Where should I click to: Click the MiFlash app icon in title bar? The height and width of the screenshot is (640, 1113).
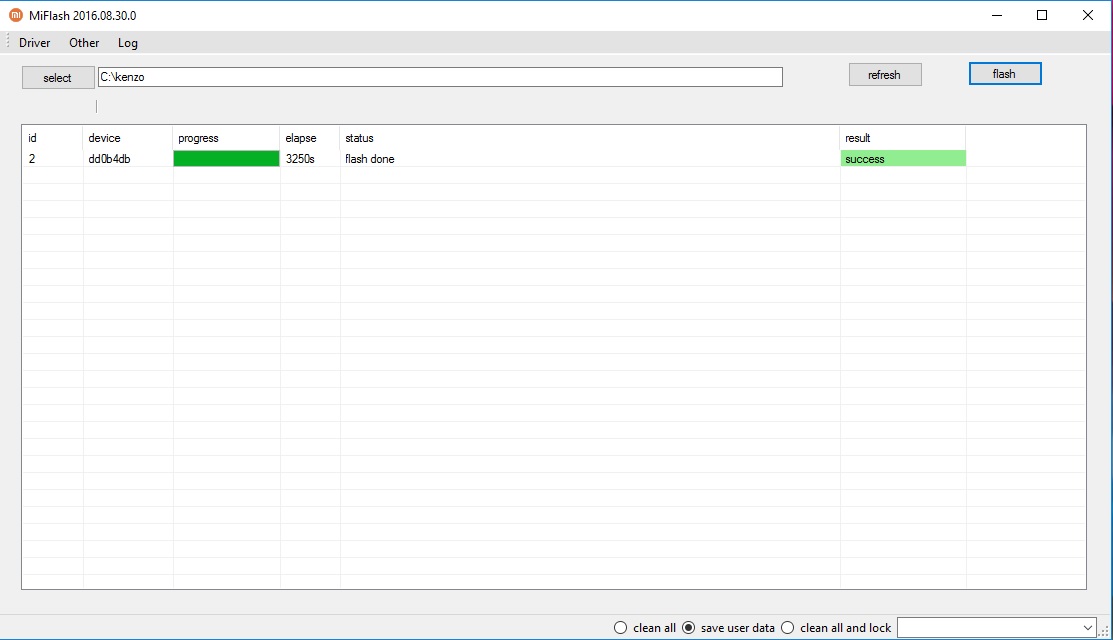16,15
